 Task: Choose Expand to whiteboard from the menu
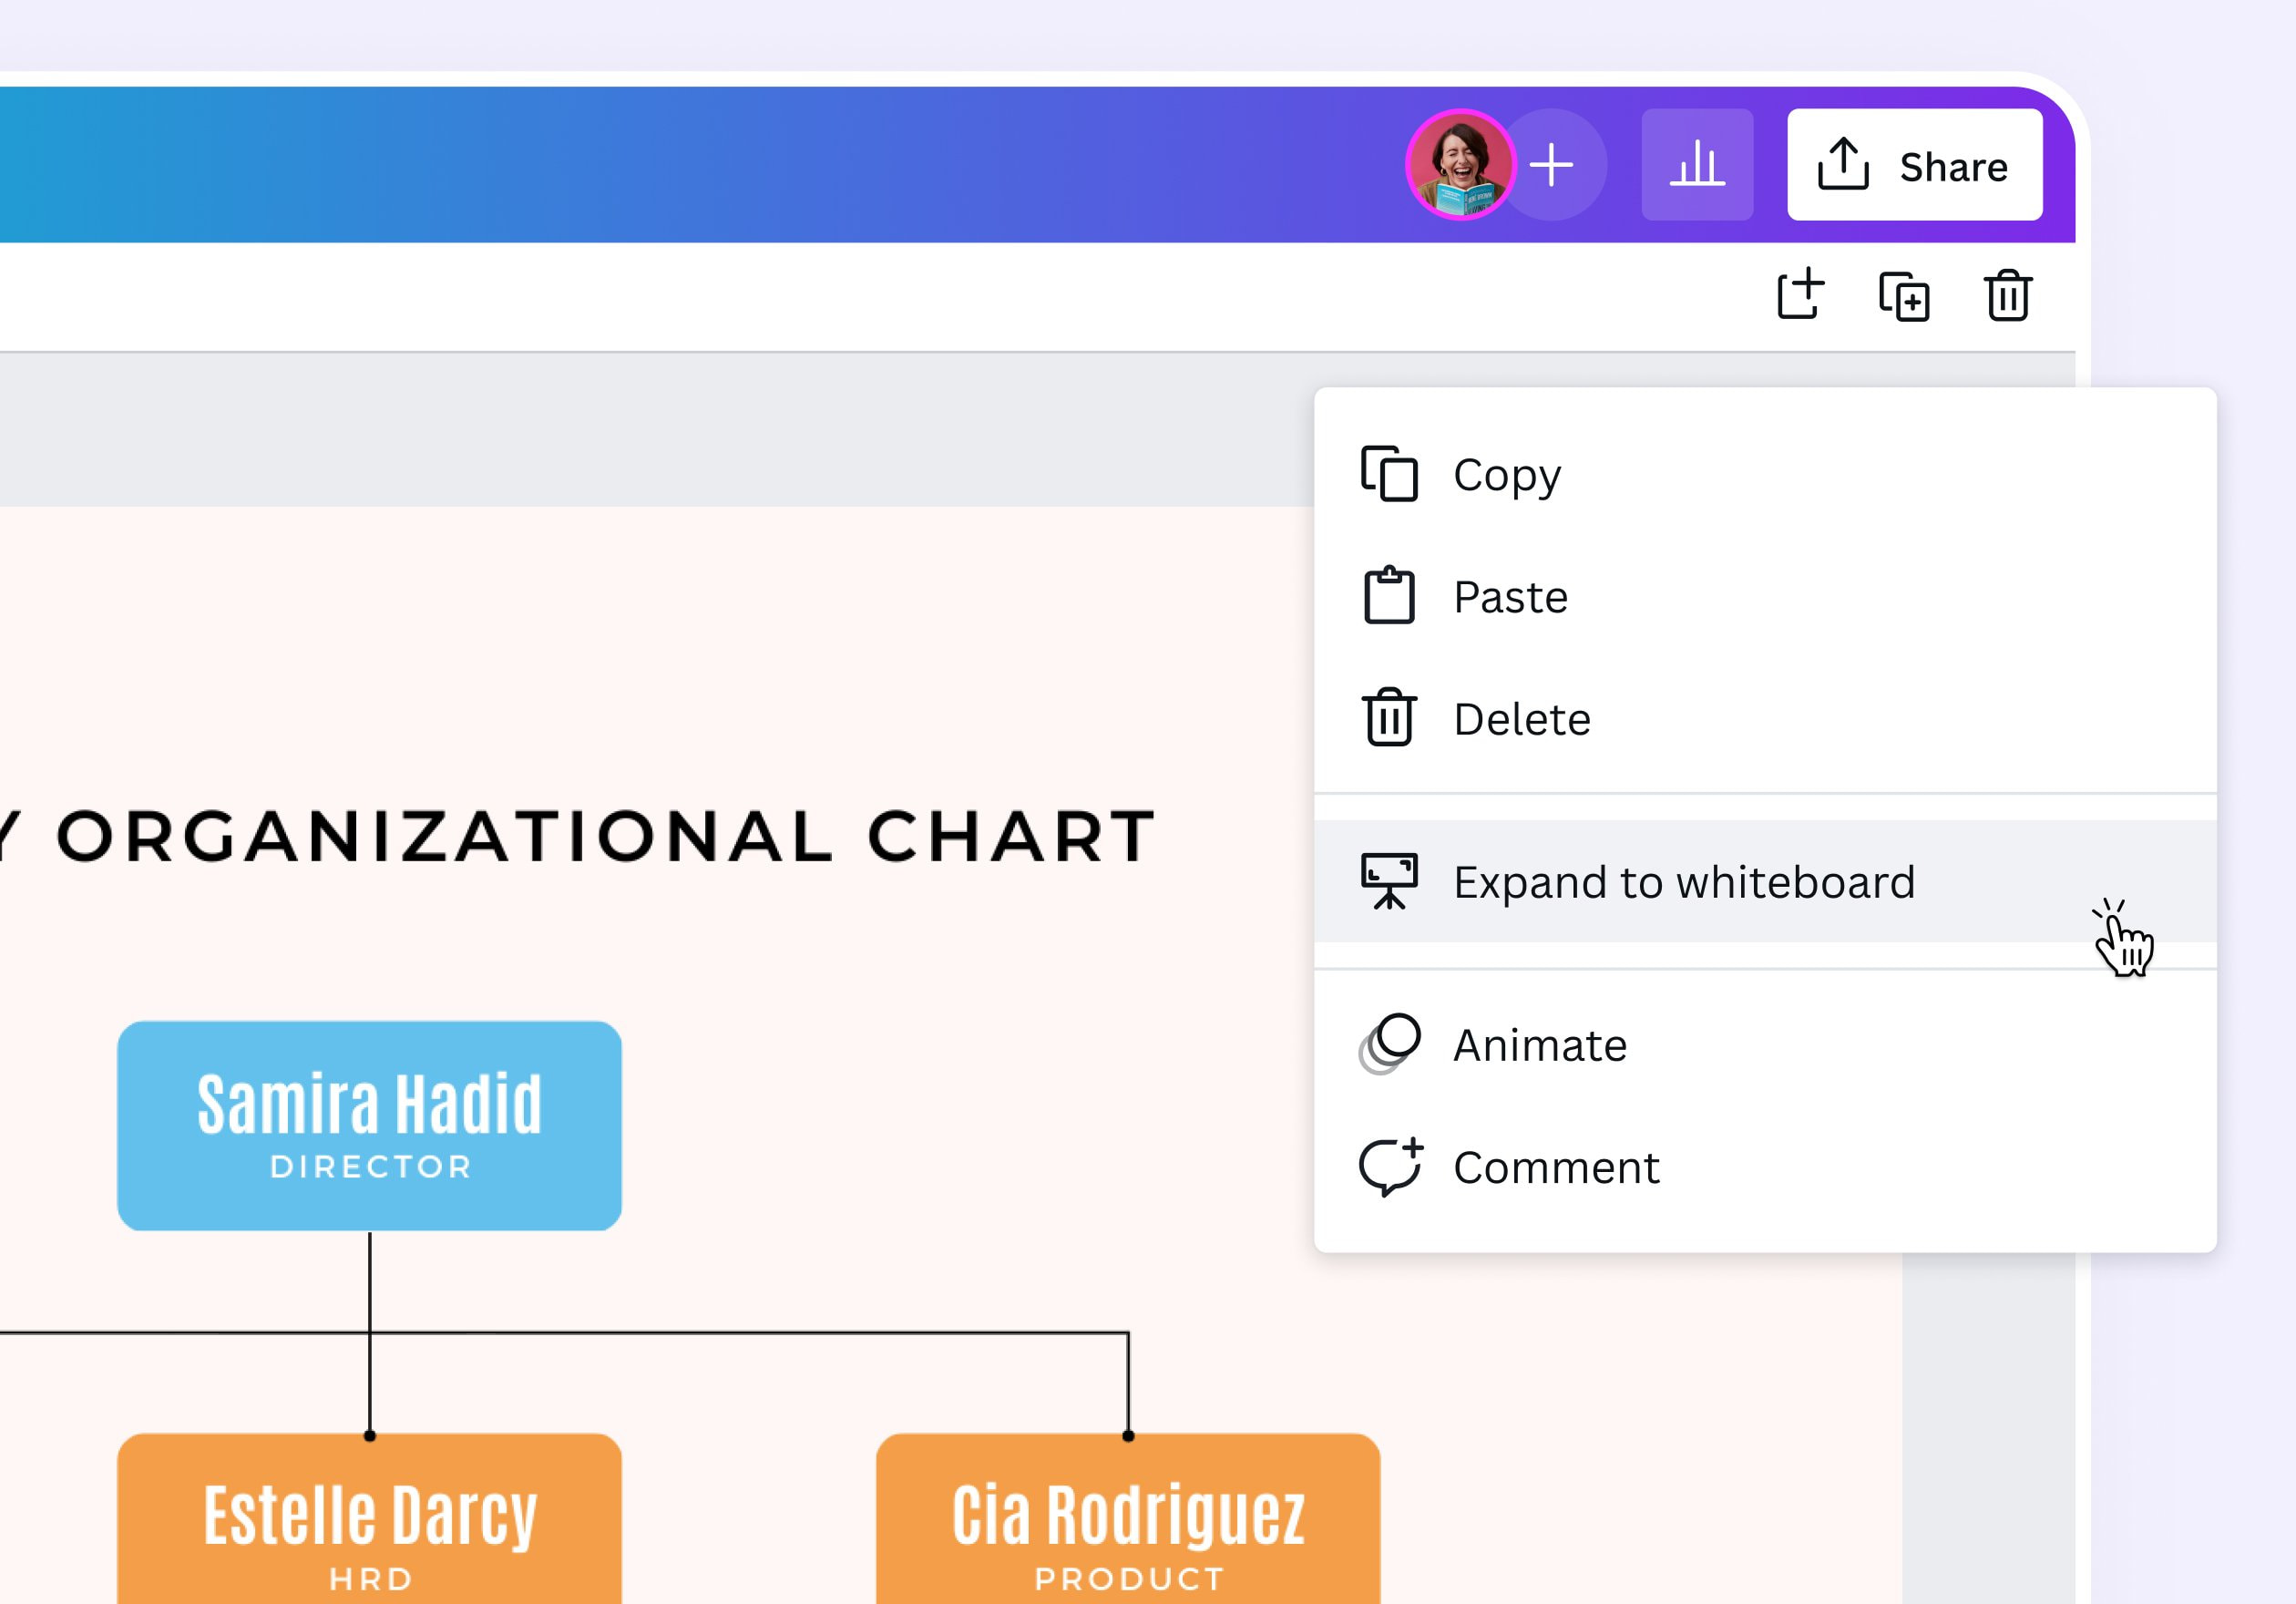click(x=1684, y=881)
